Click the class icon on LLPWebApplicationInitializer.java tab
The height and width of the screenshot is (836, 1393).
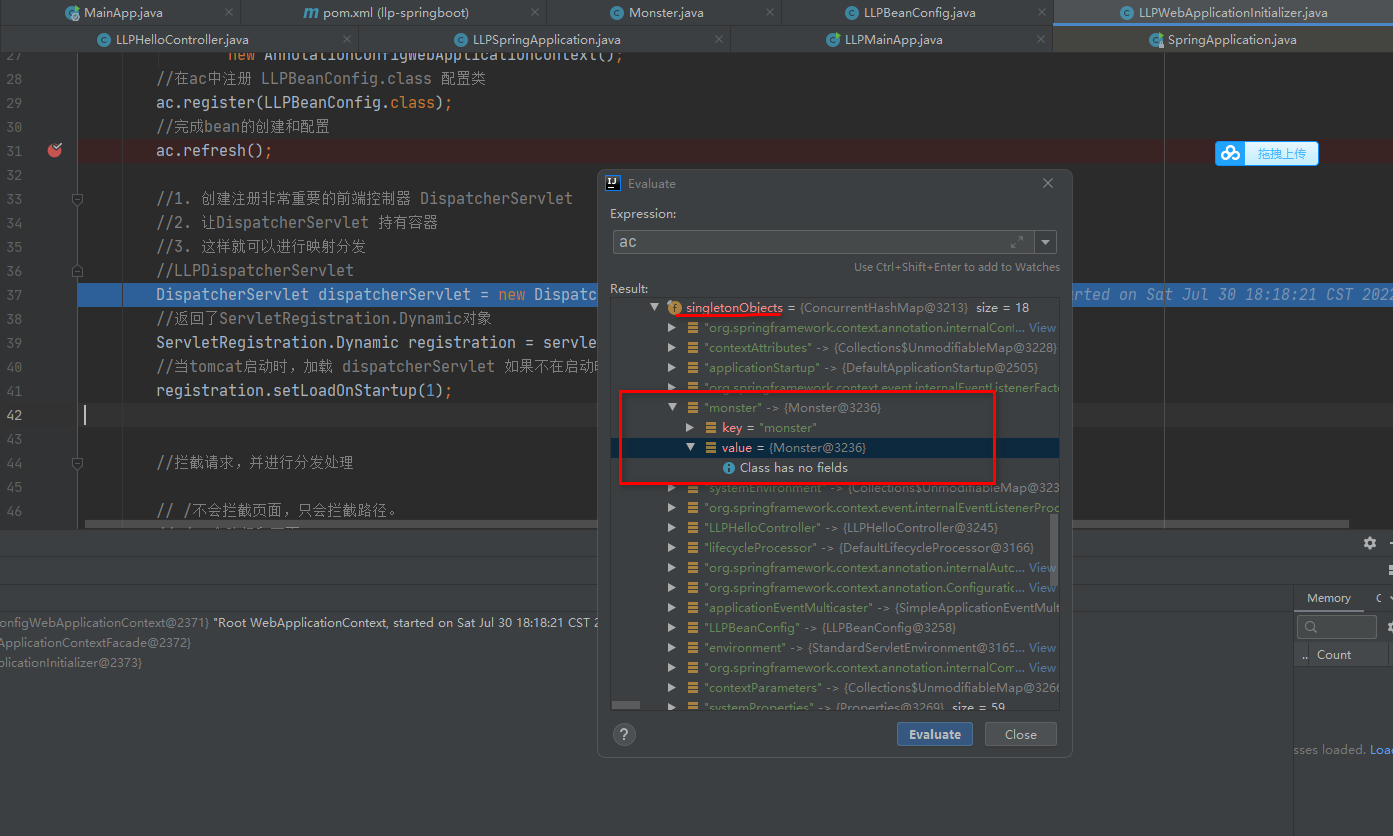[1127, 13]
